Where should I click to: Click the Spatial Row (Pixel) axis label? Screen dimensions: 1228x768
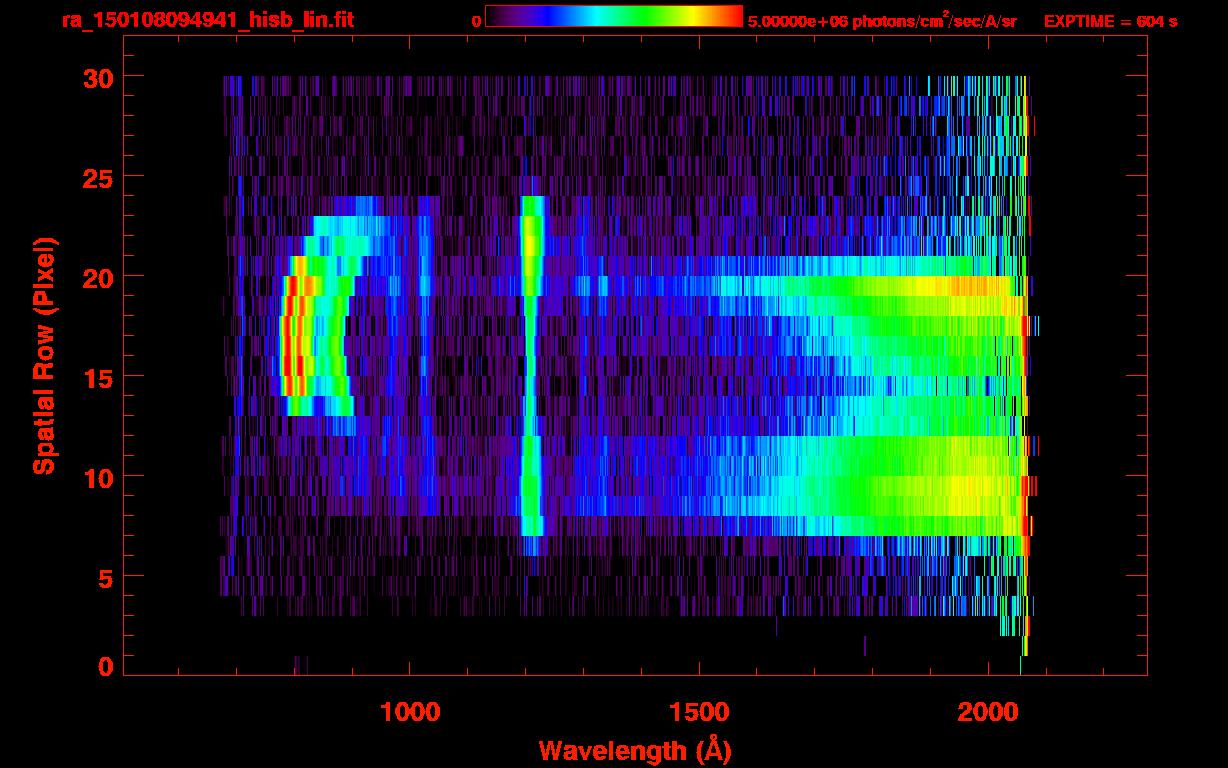pos(44,355)
